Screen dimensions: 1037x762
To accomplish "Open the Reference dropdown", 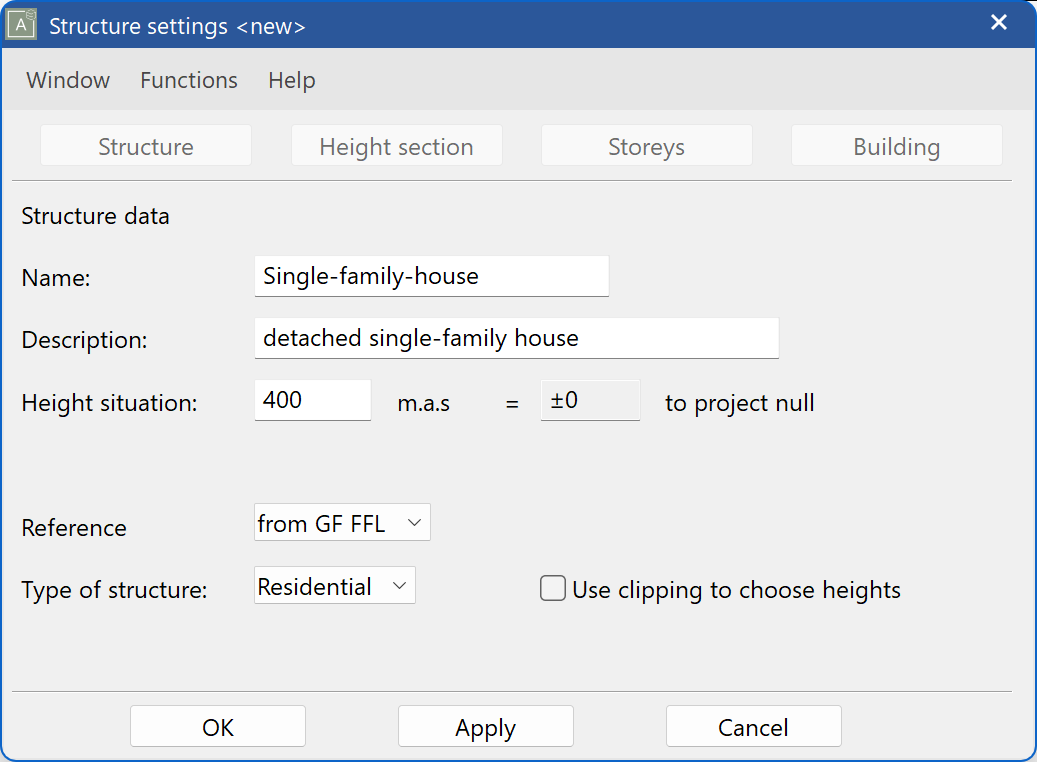I will point(342,522).
